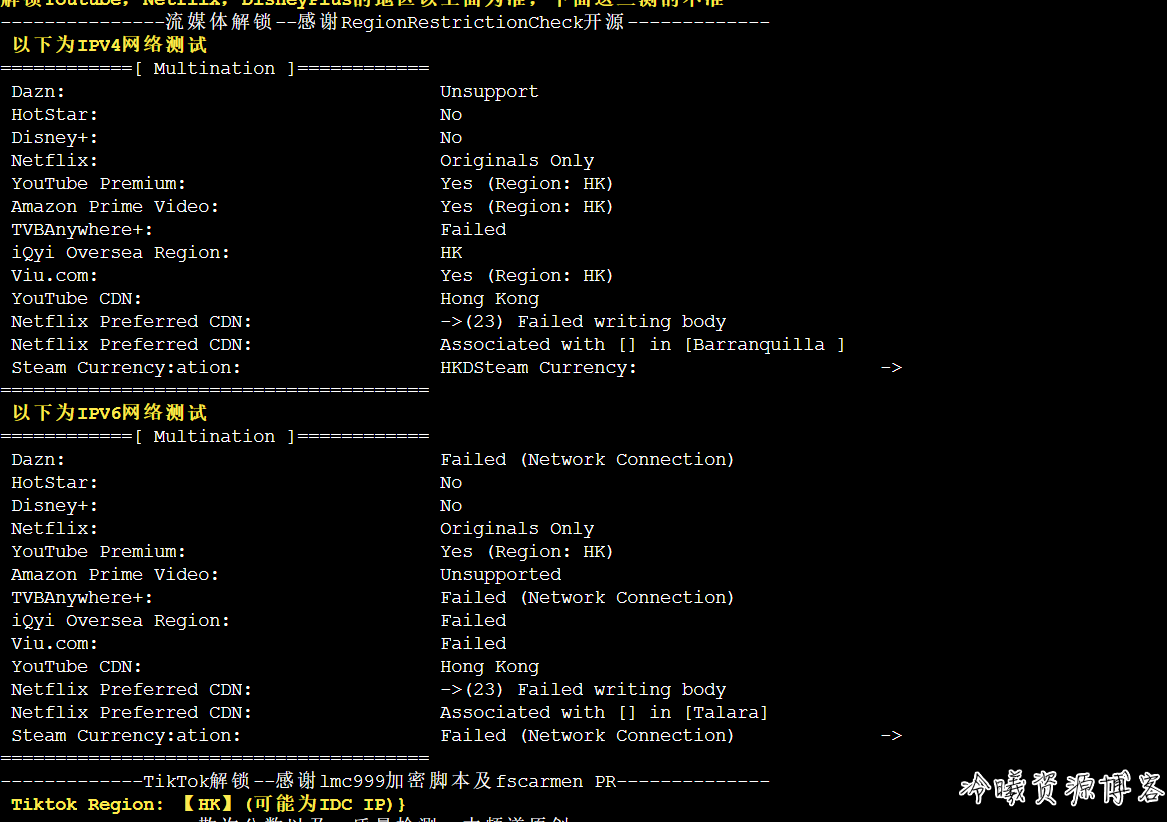Click 'Multination' header under the IPV6 heading

214,436
